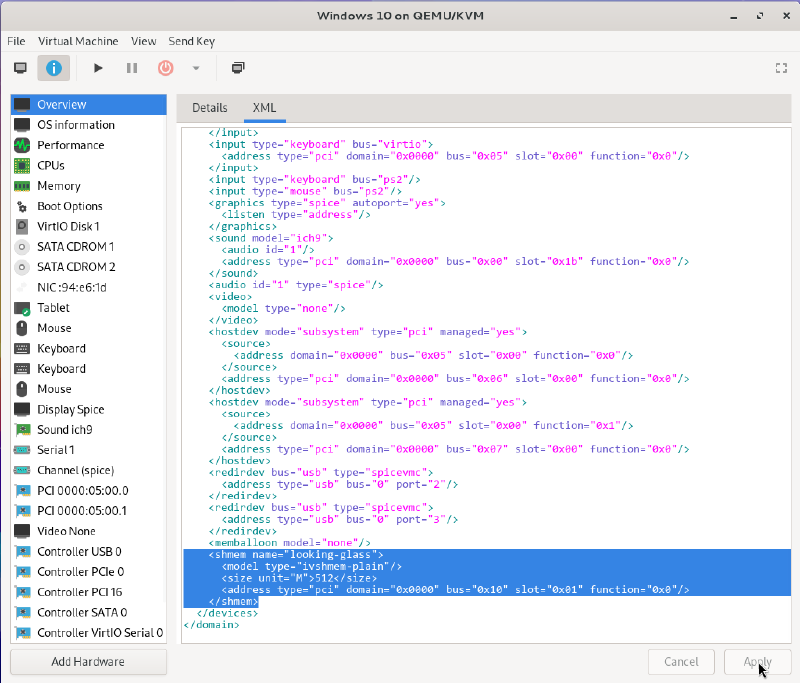Click the video model type none line
This screenshot has width=800, height=683.
click(283, 309)
